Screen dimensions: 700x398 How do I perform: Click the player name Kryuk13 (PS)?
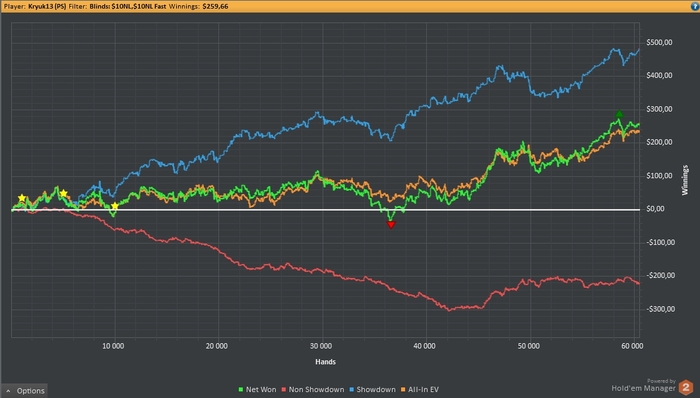pyautogui.click(x=47, y=6)
